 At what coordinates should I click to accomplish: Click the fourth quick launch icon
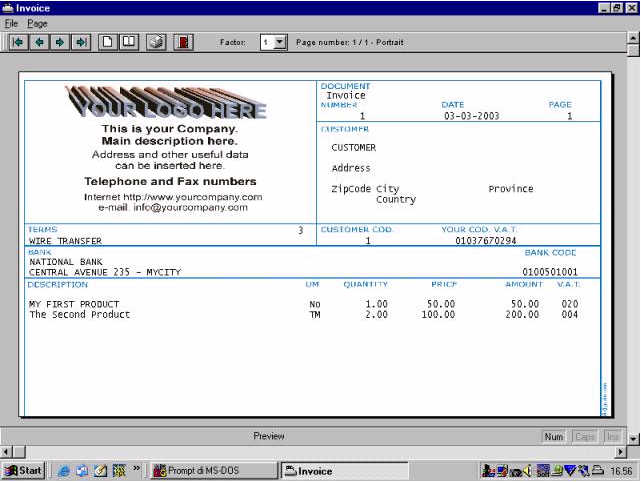pos(119,471)
